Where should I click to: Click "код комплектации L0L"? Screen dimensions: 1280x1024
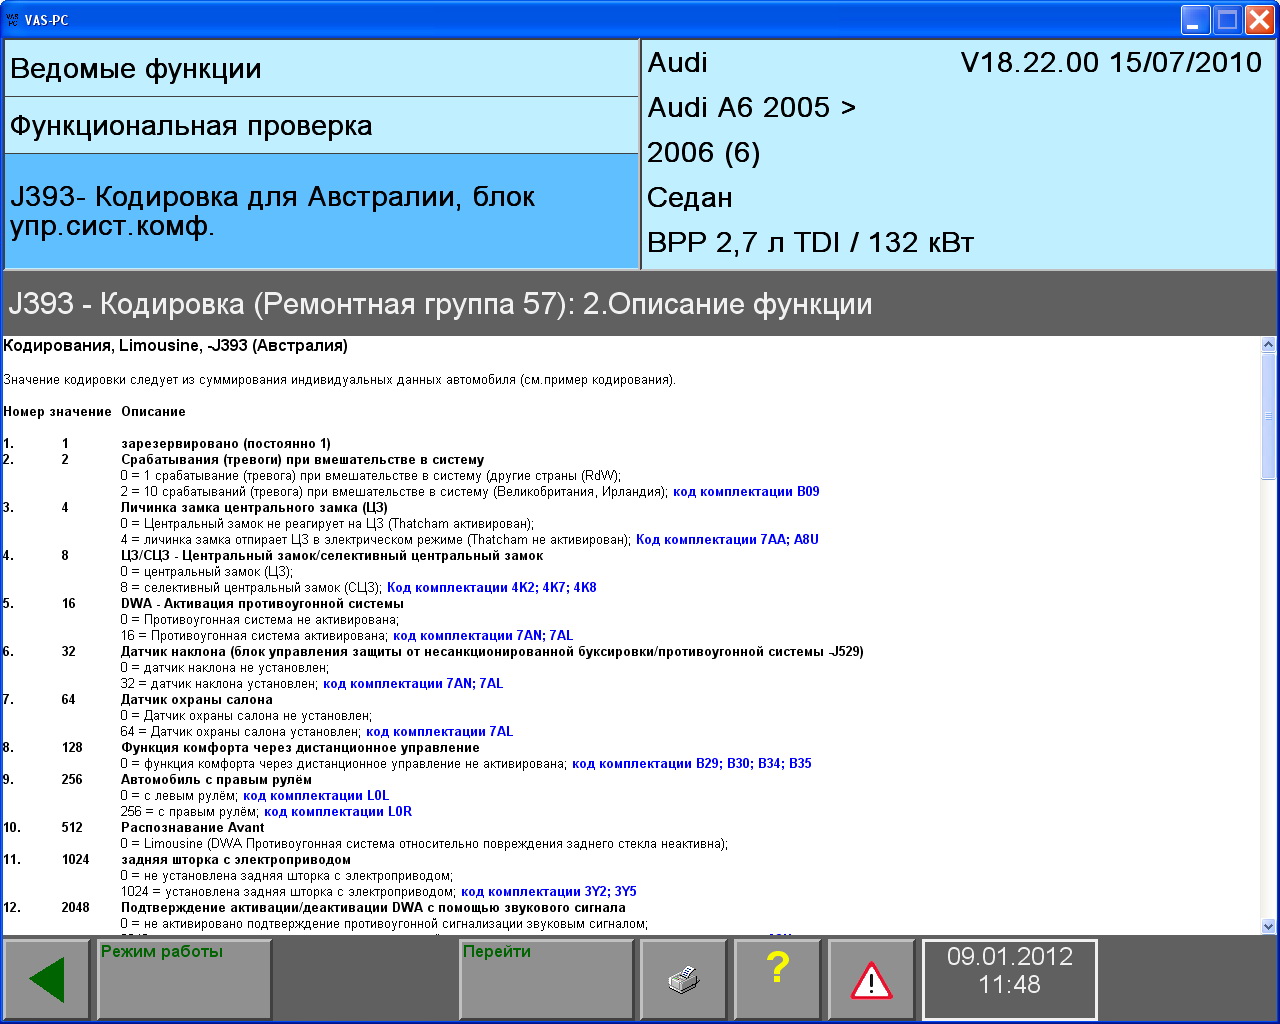point(316,796)
